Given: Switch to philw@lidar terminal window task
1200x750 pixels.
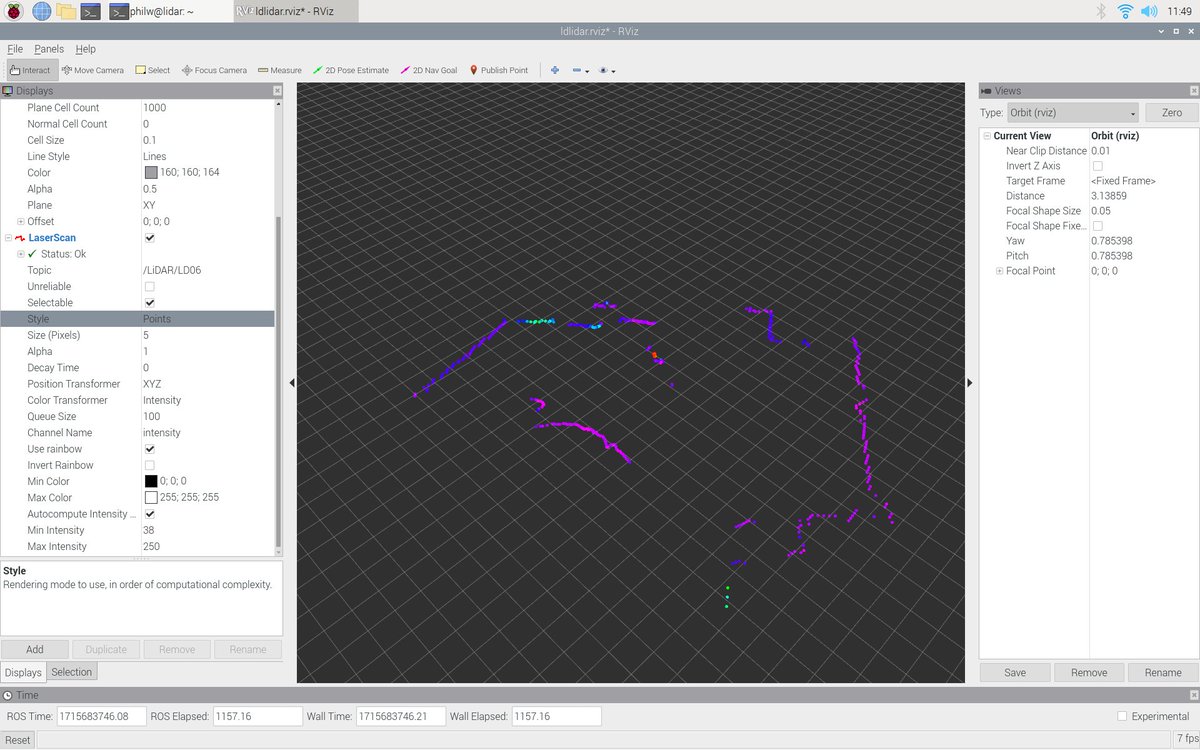Looking at the screenshot, I should [x=152, y=11].
